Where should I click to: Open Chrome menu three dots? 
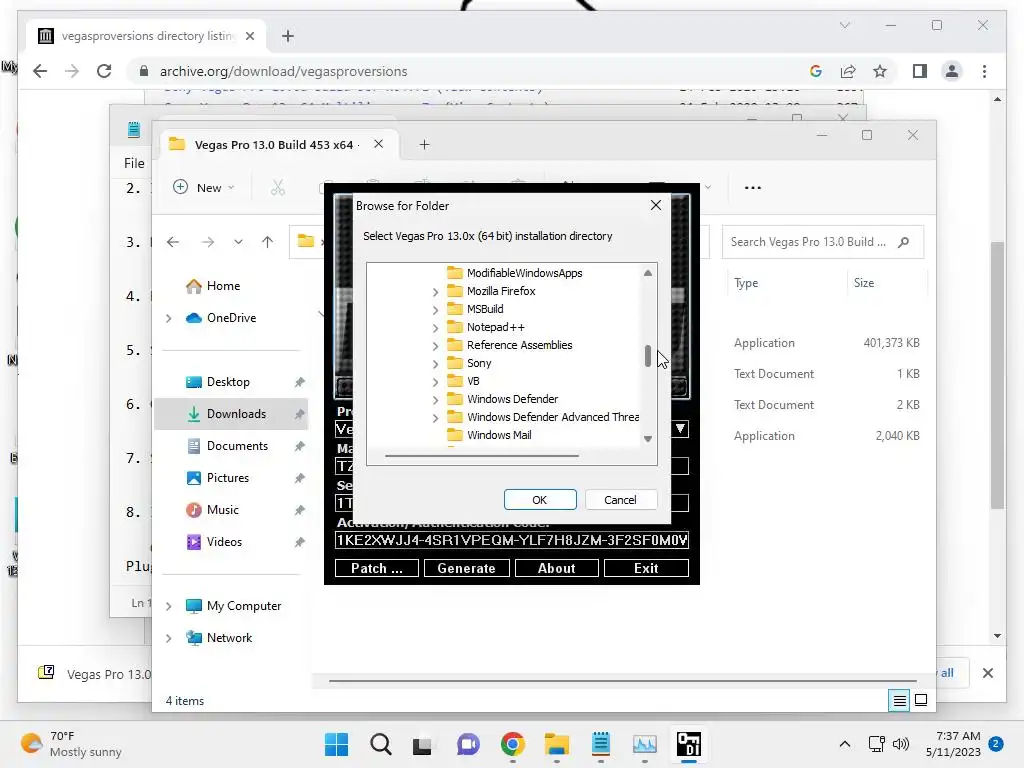pos(984,71)
